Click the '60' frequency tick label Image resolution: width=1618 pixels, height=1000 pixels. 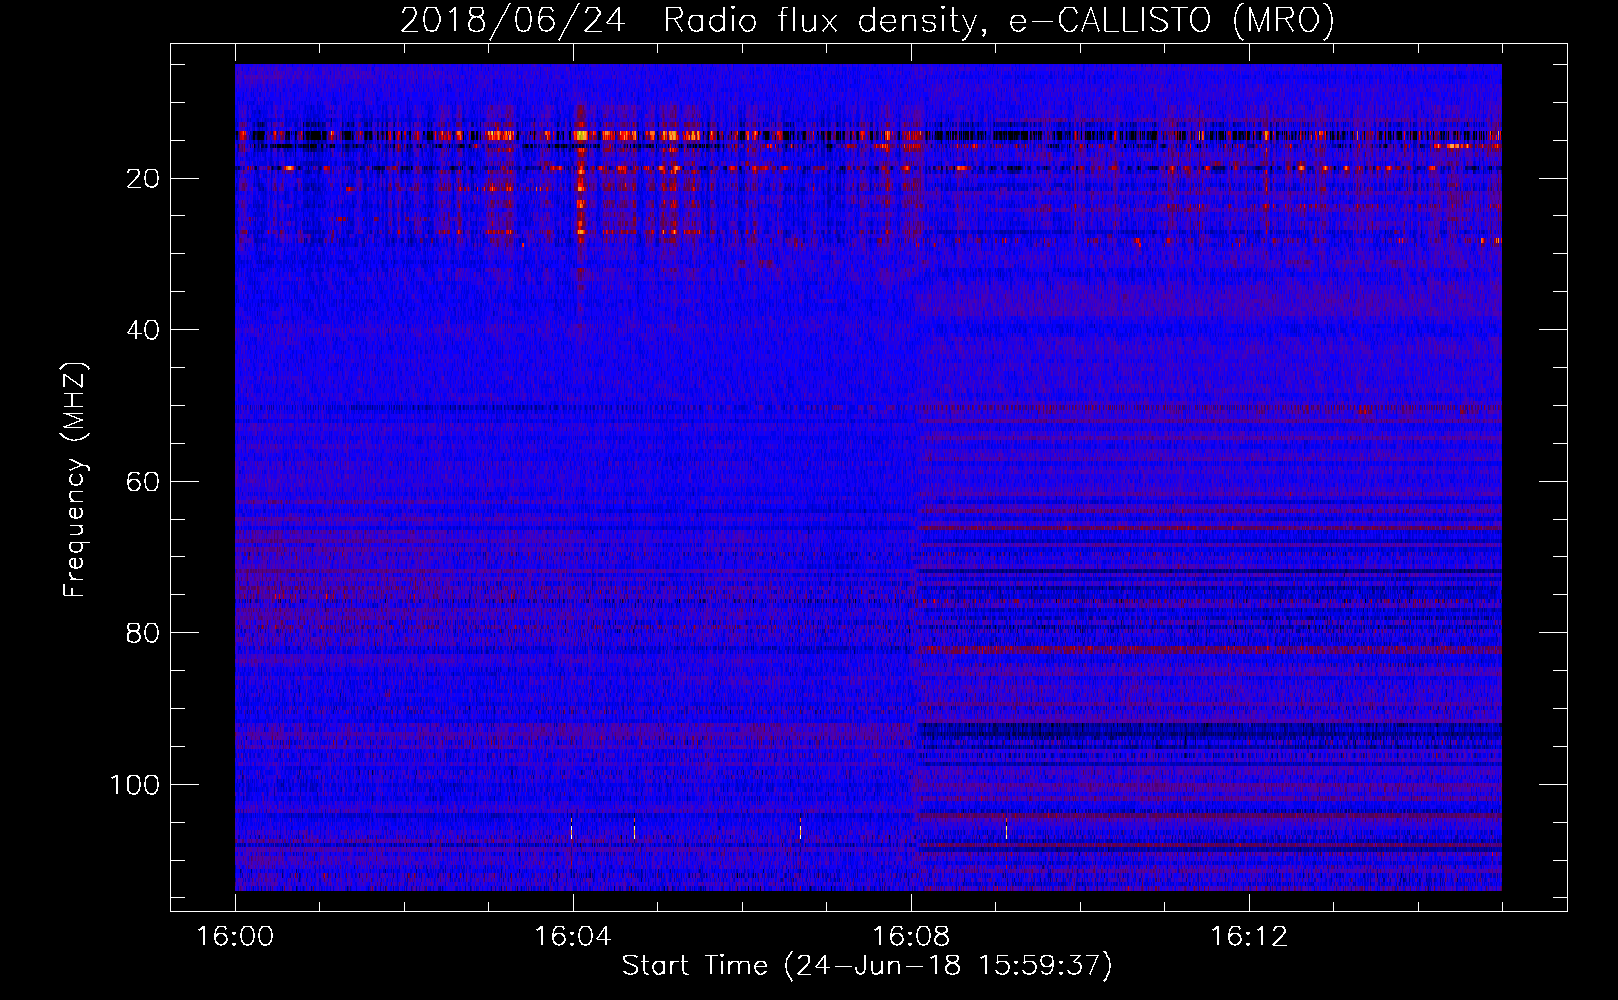coord(143,482)
